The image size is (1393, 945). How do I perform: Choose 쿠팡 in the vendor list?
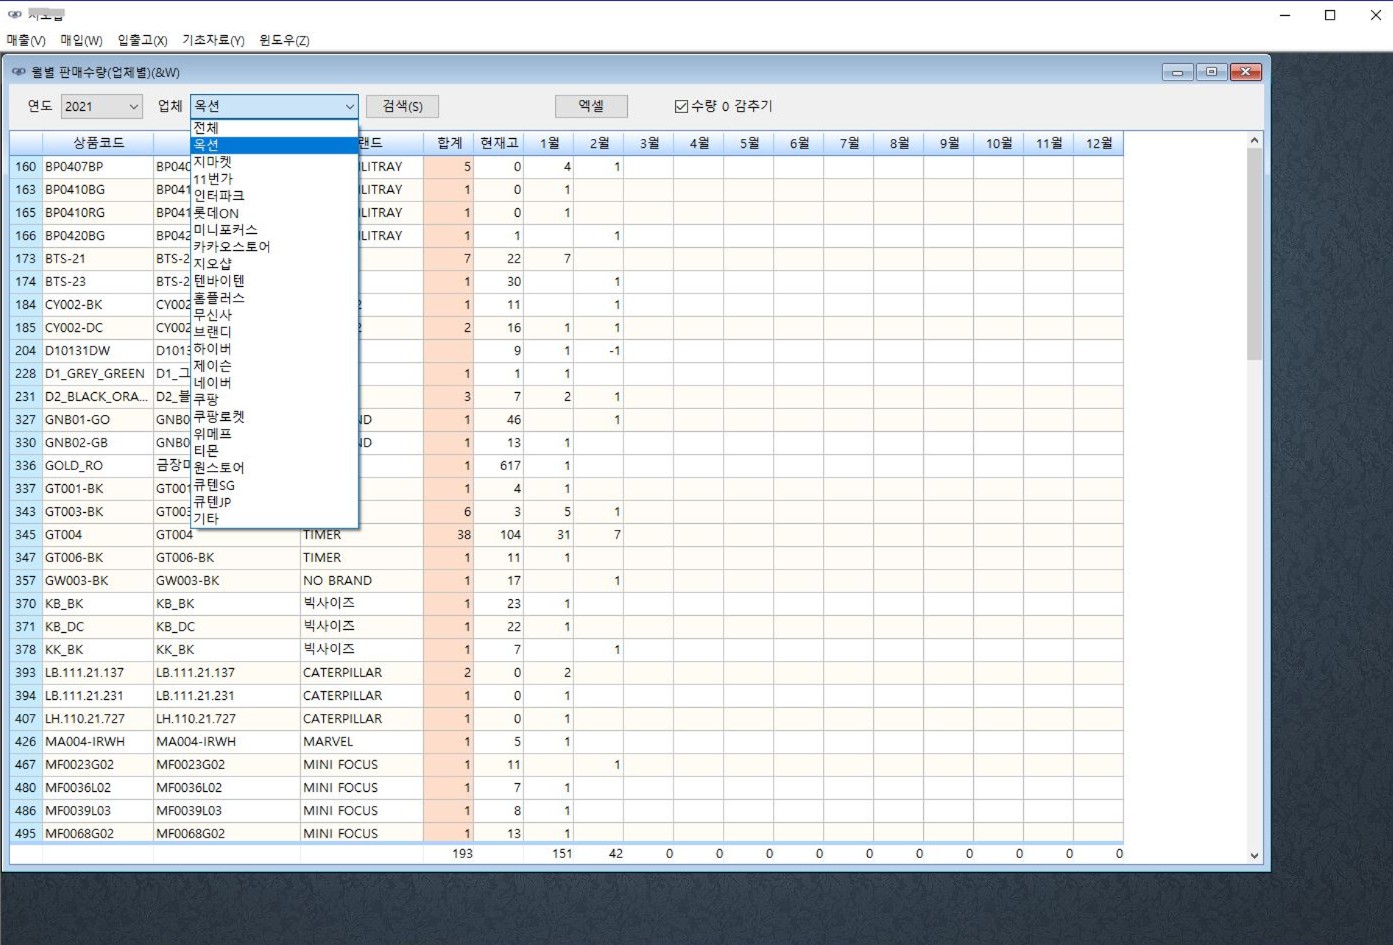pyautogui.click(x=206, y=399)
